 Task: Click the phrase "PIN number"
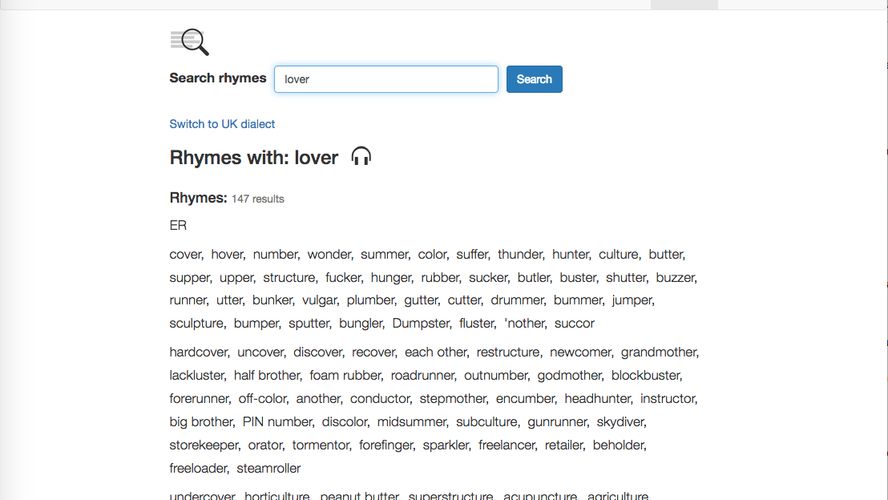click(277, 422)
